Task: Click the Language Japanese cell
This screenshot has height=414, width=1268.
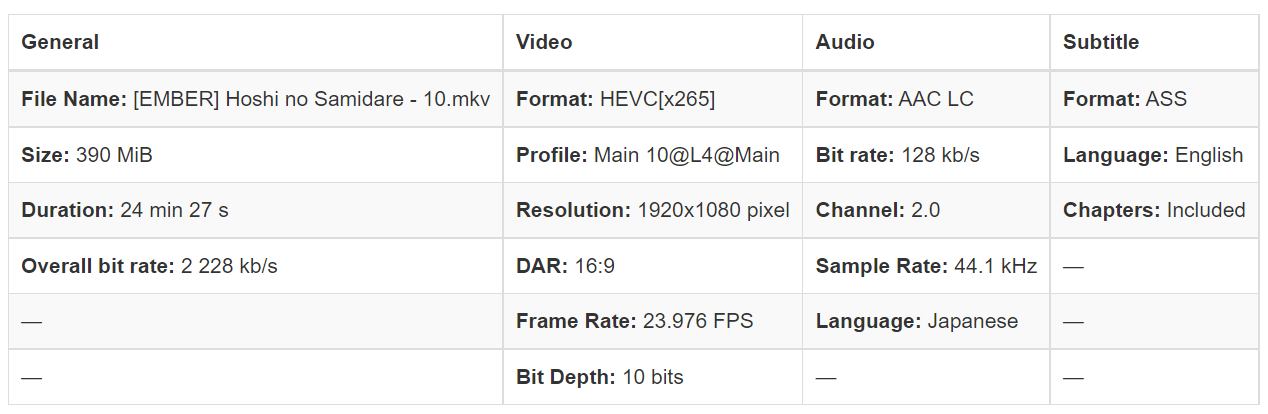Action: pos(916,321)
